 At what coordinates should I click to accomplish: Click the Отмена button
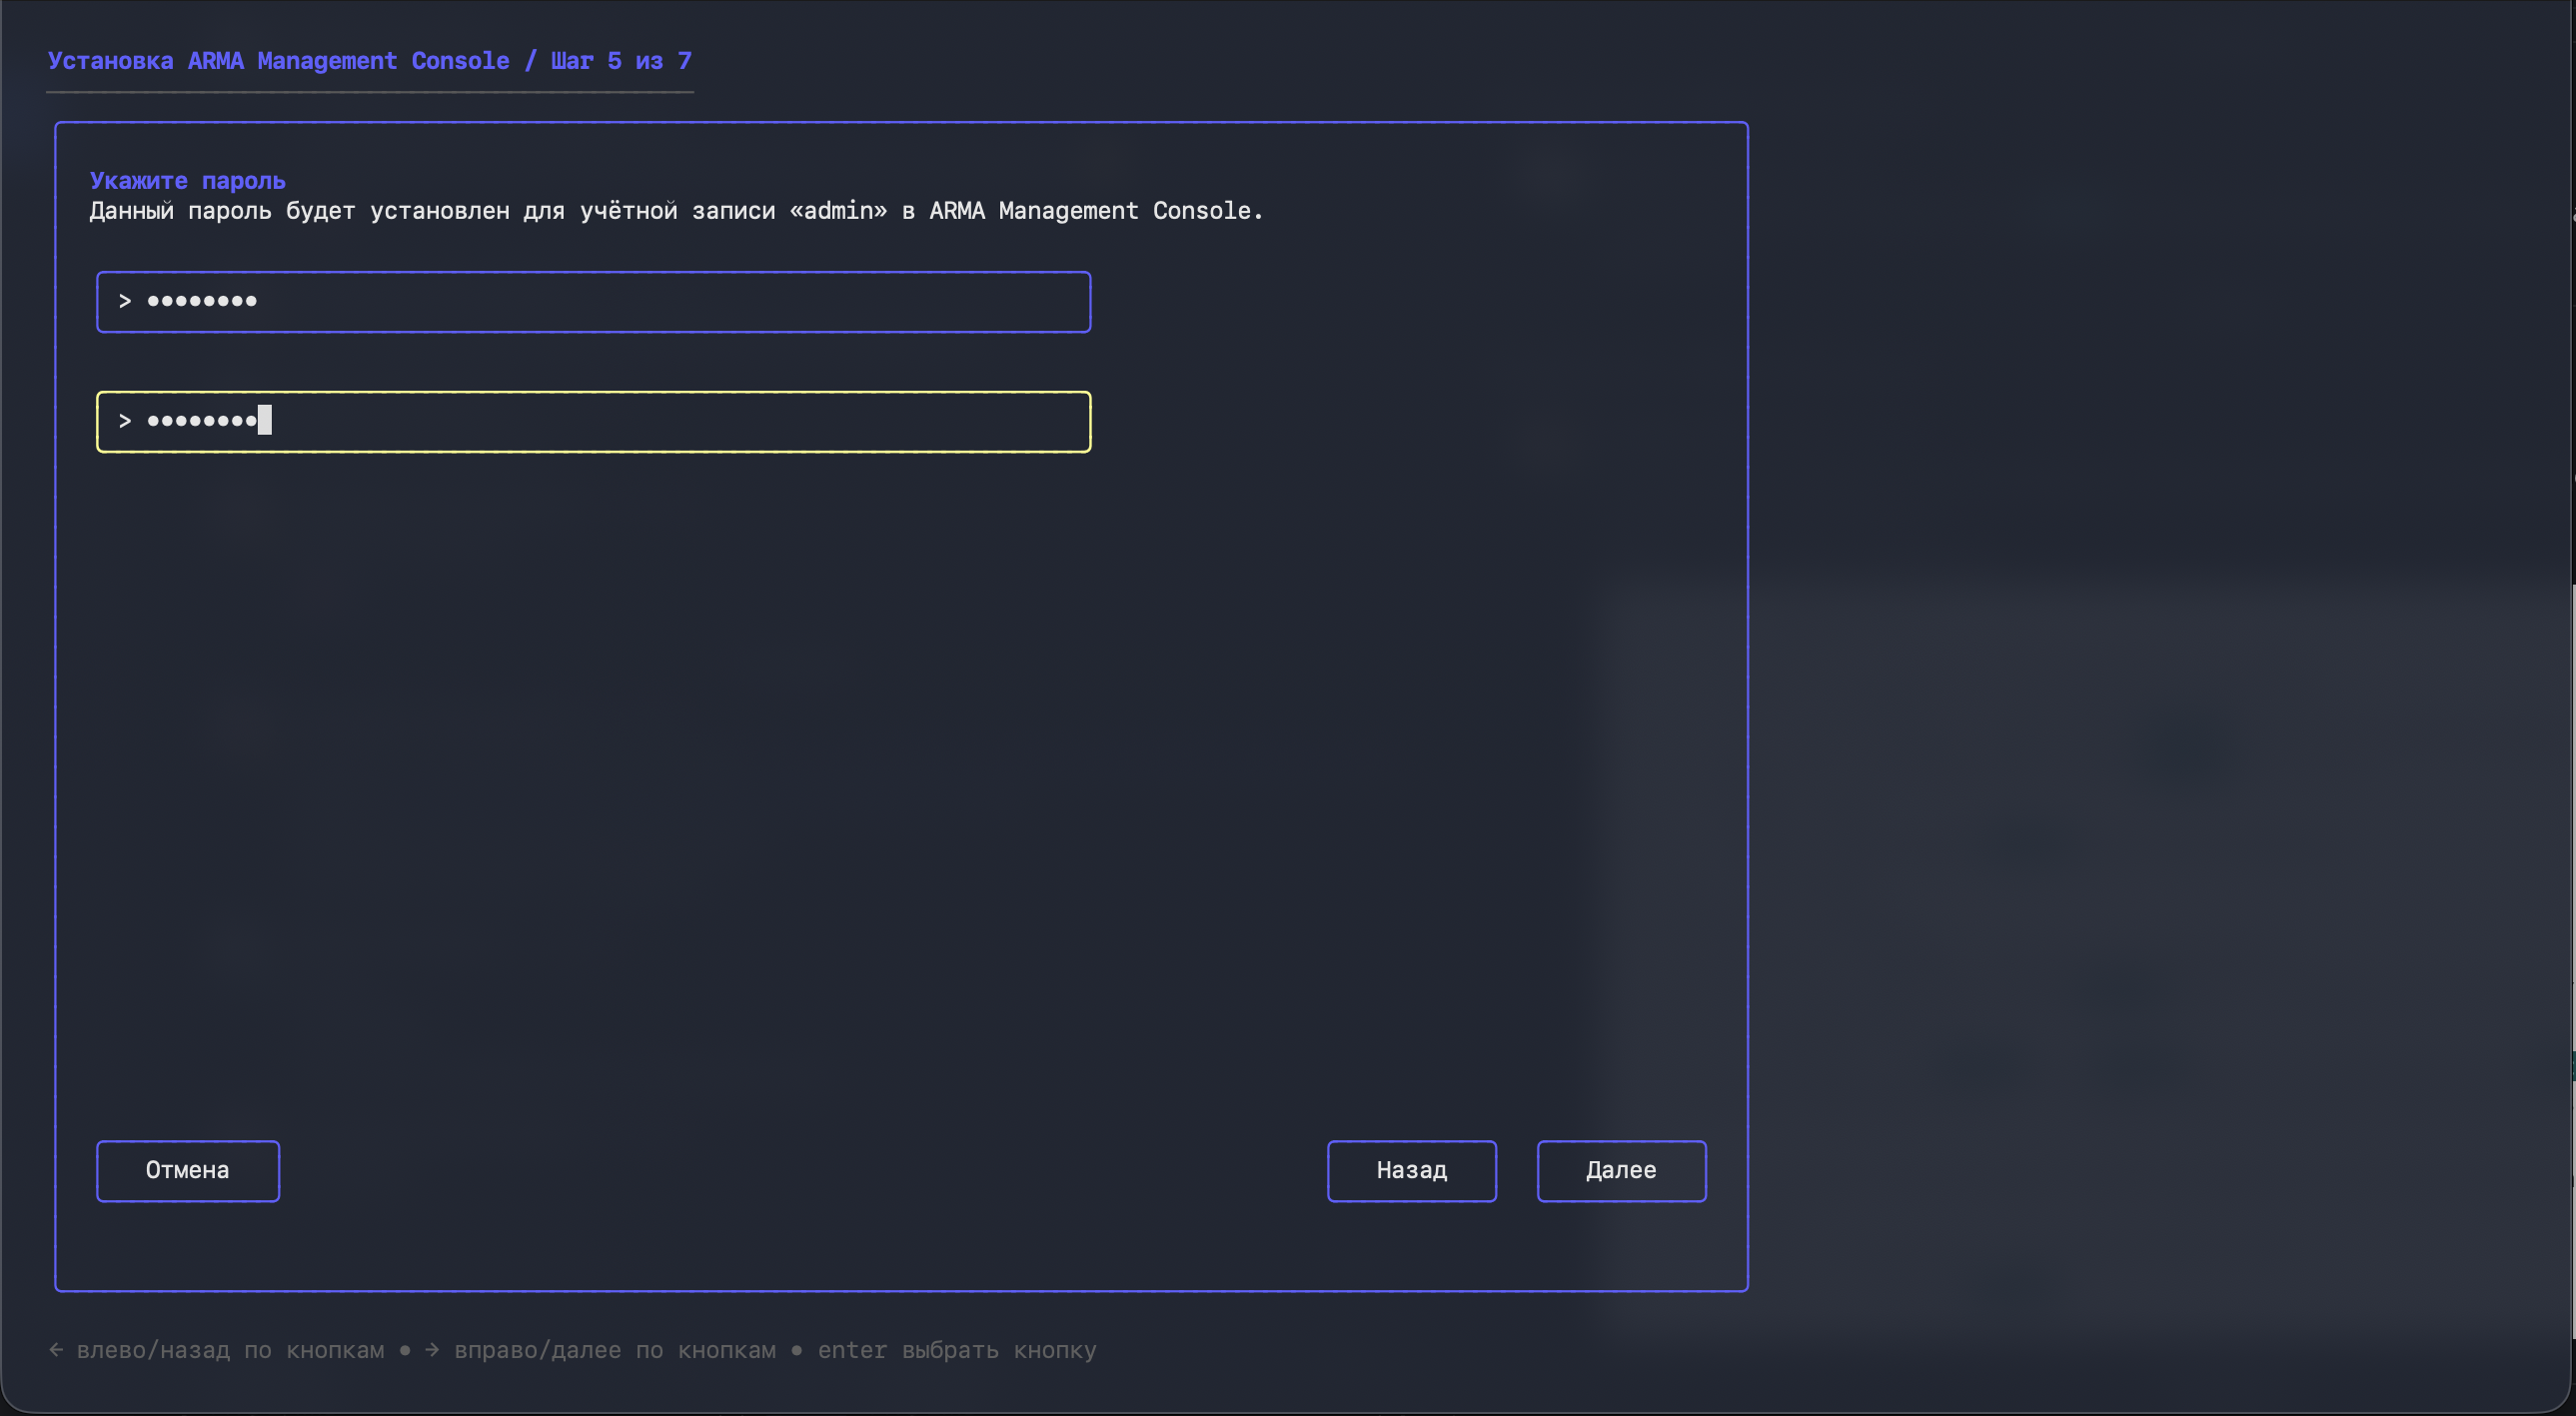click(x=188, y=1171)
